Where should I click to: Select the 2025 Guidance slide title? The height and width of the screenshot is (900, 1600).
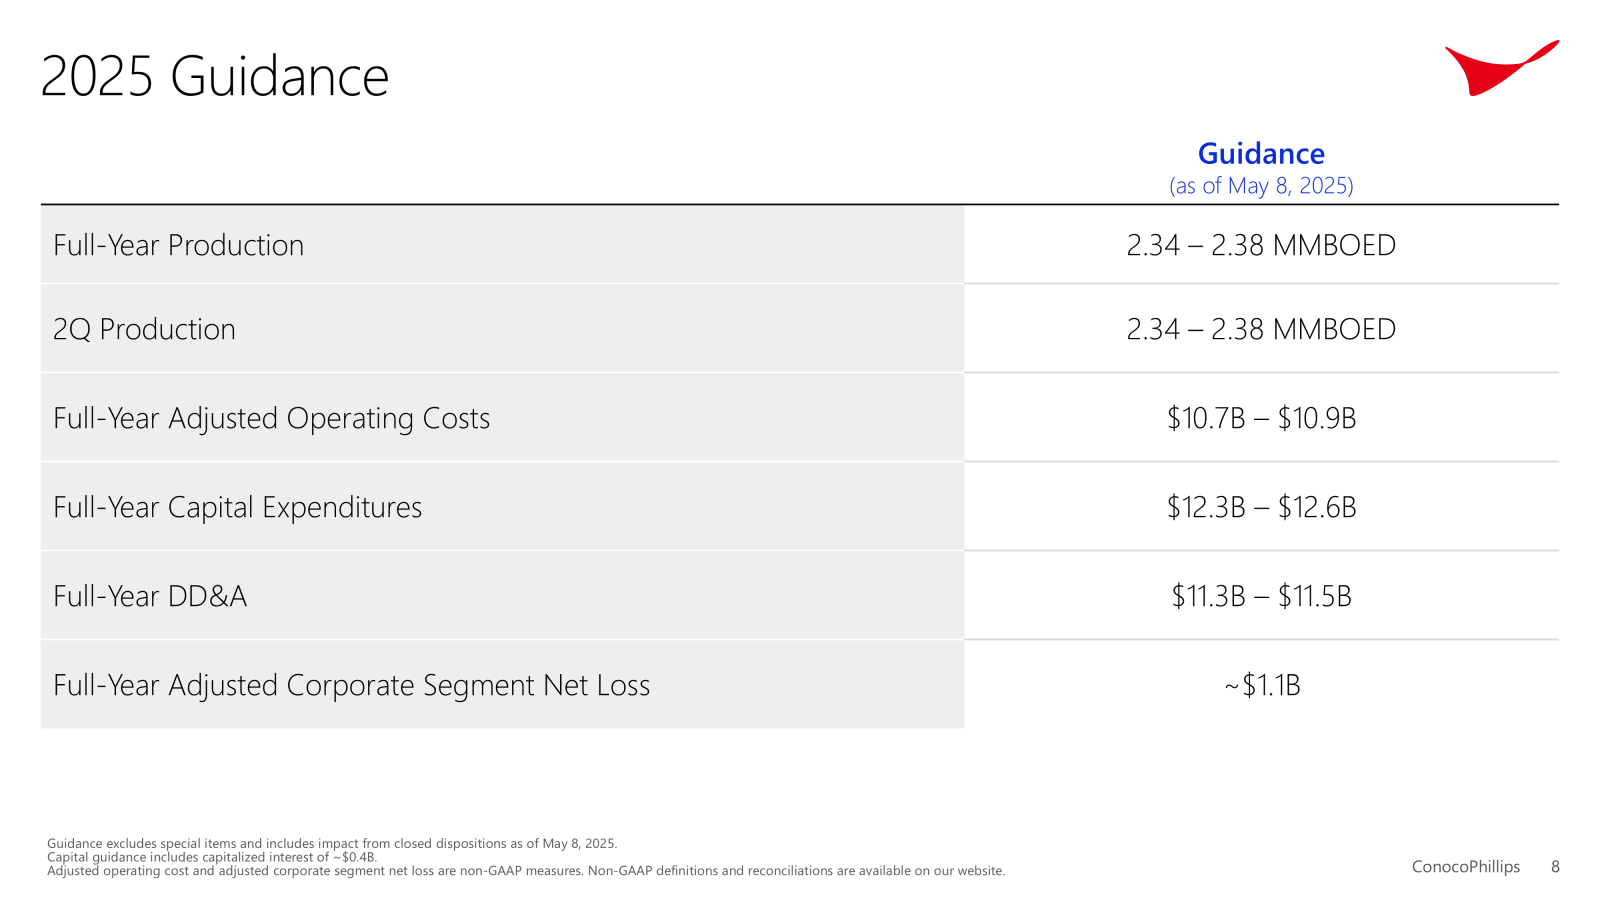[215, 76]
